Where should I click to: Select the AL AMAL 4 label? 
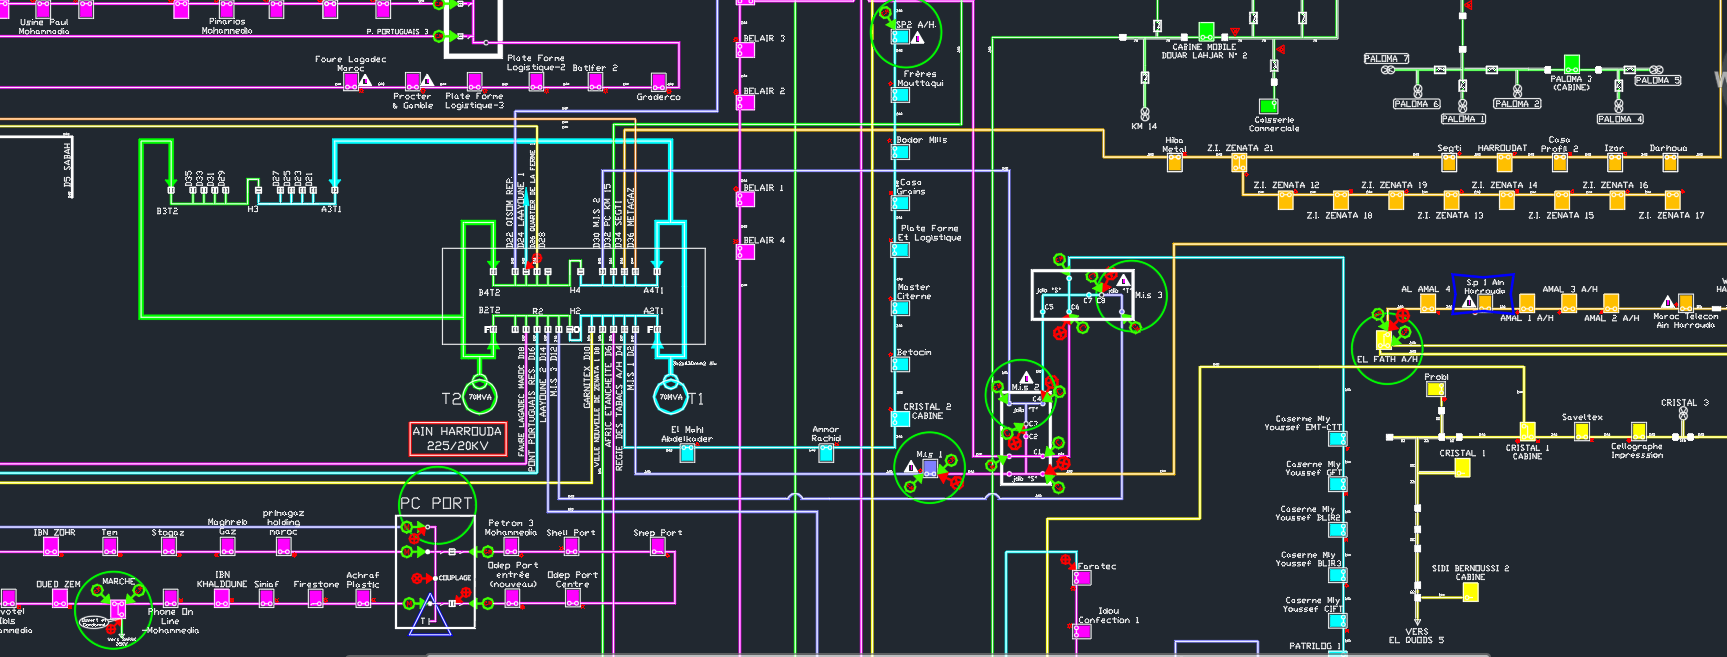pyautogui.click(x=1425, y=289)
